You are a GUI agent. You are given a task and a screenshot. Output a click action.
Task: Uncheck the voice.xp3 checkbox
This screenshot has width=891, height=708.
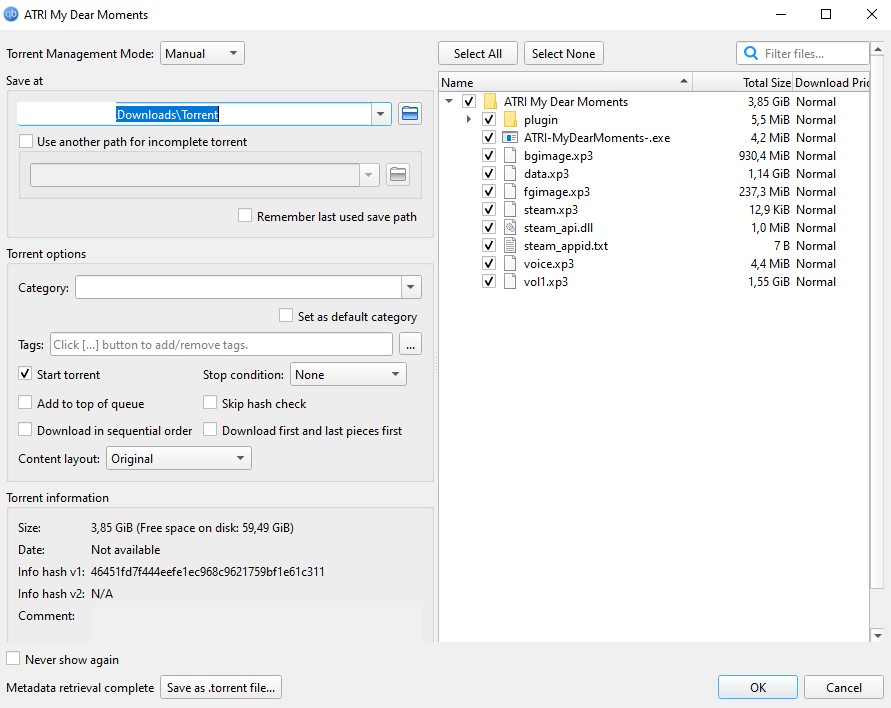pos(489,264)
